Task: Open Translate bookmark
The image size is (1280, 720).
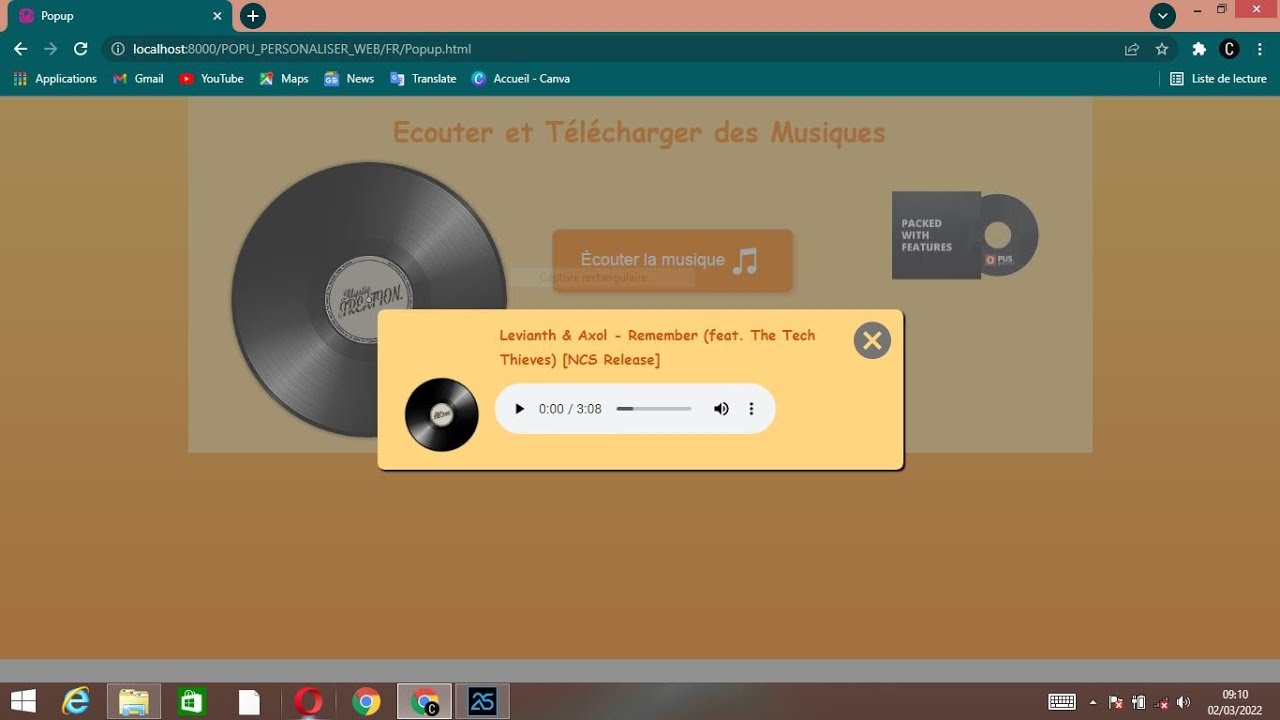Action: pyautogui.click(x=423, y=78)
